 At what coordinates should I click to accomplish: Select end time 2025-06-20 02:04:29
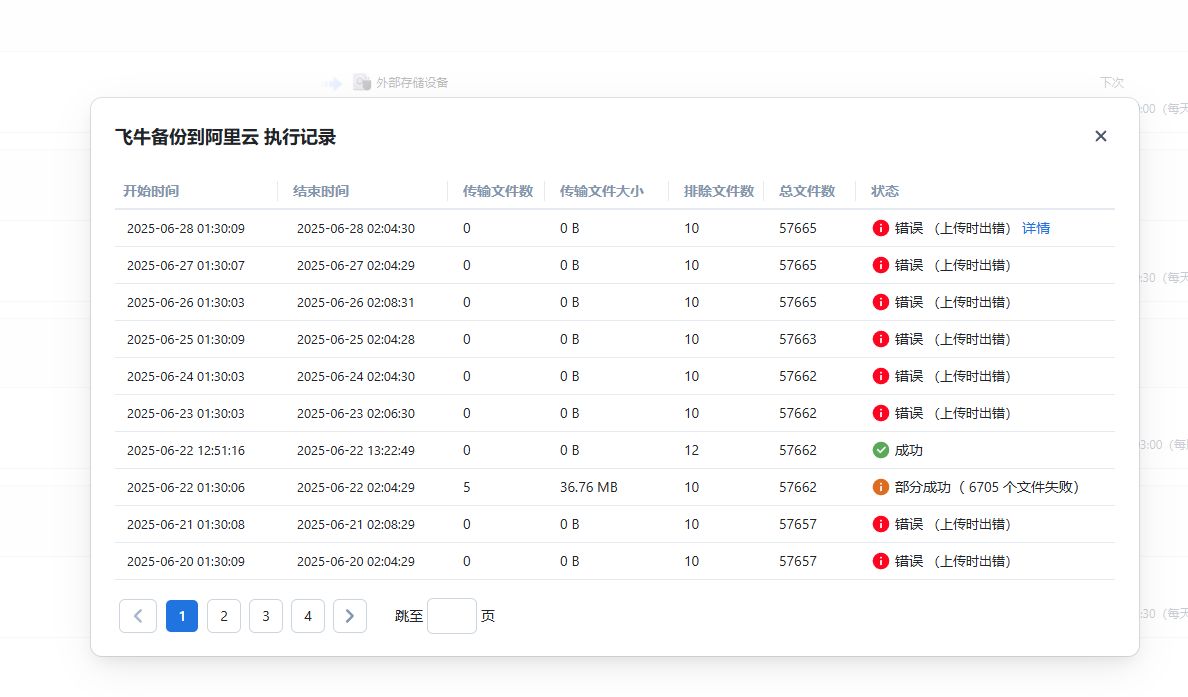tap(355, 561)
